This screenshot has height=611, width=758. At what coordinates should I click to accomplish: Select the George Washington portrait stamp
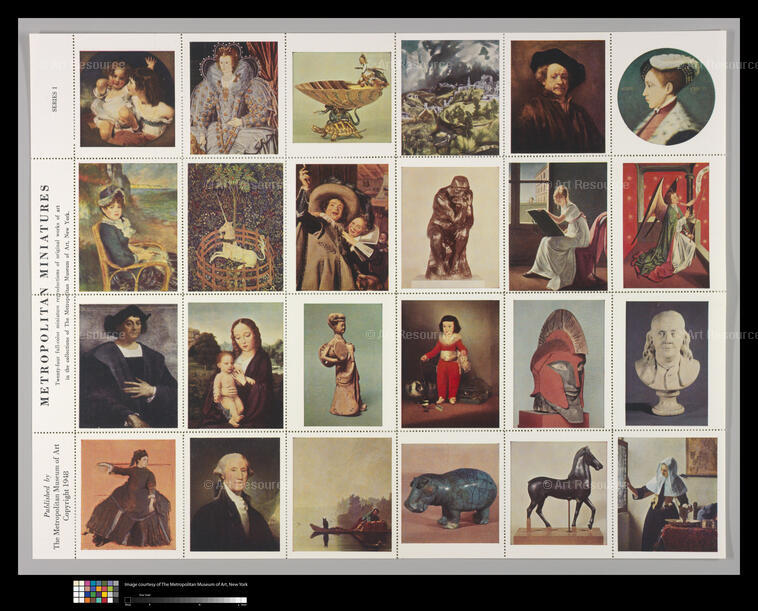click(235, 495)
